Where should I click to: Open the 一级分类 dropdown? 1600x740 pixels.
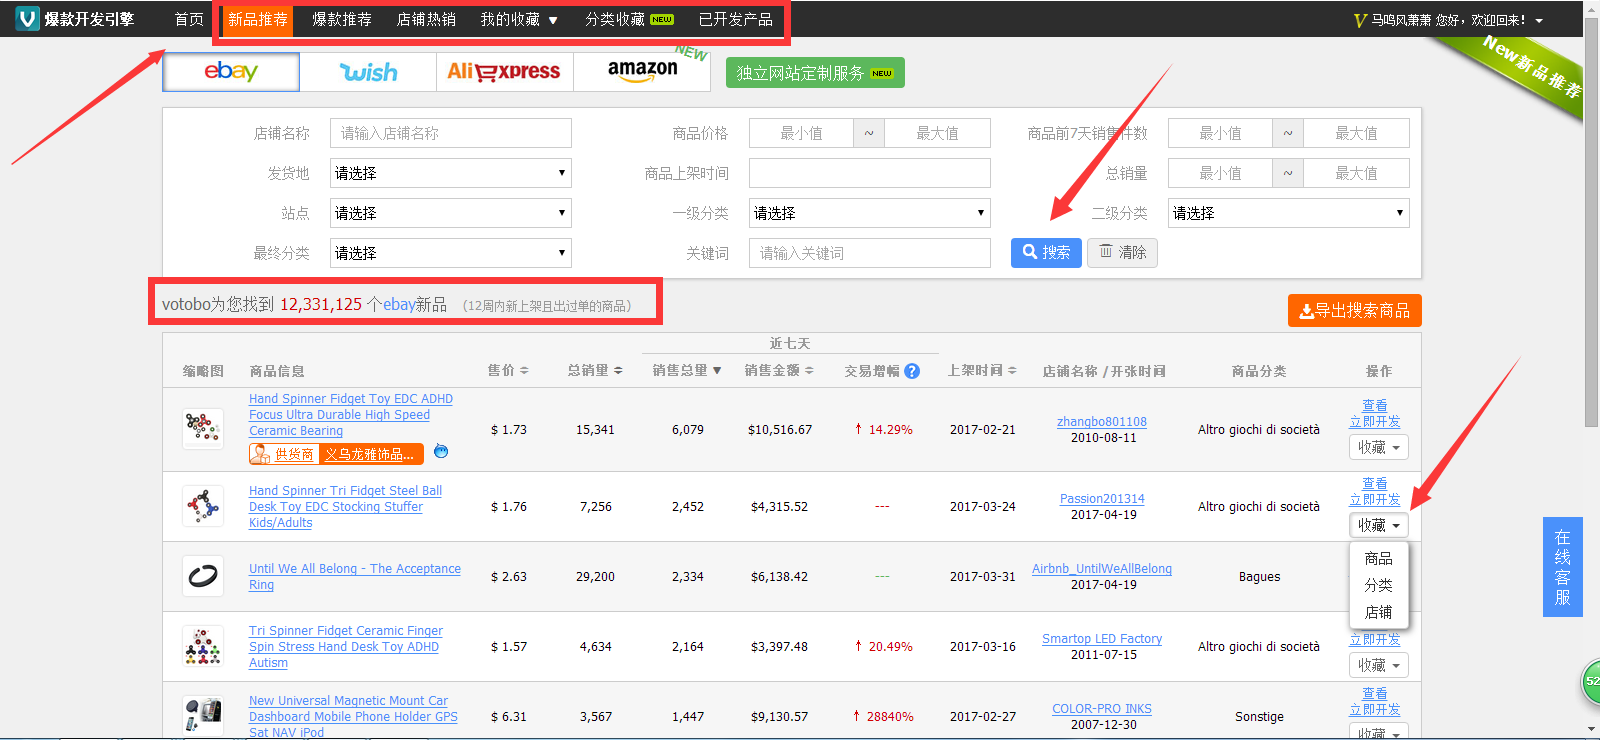click(870, 213)
